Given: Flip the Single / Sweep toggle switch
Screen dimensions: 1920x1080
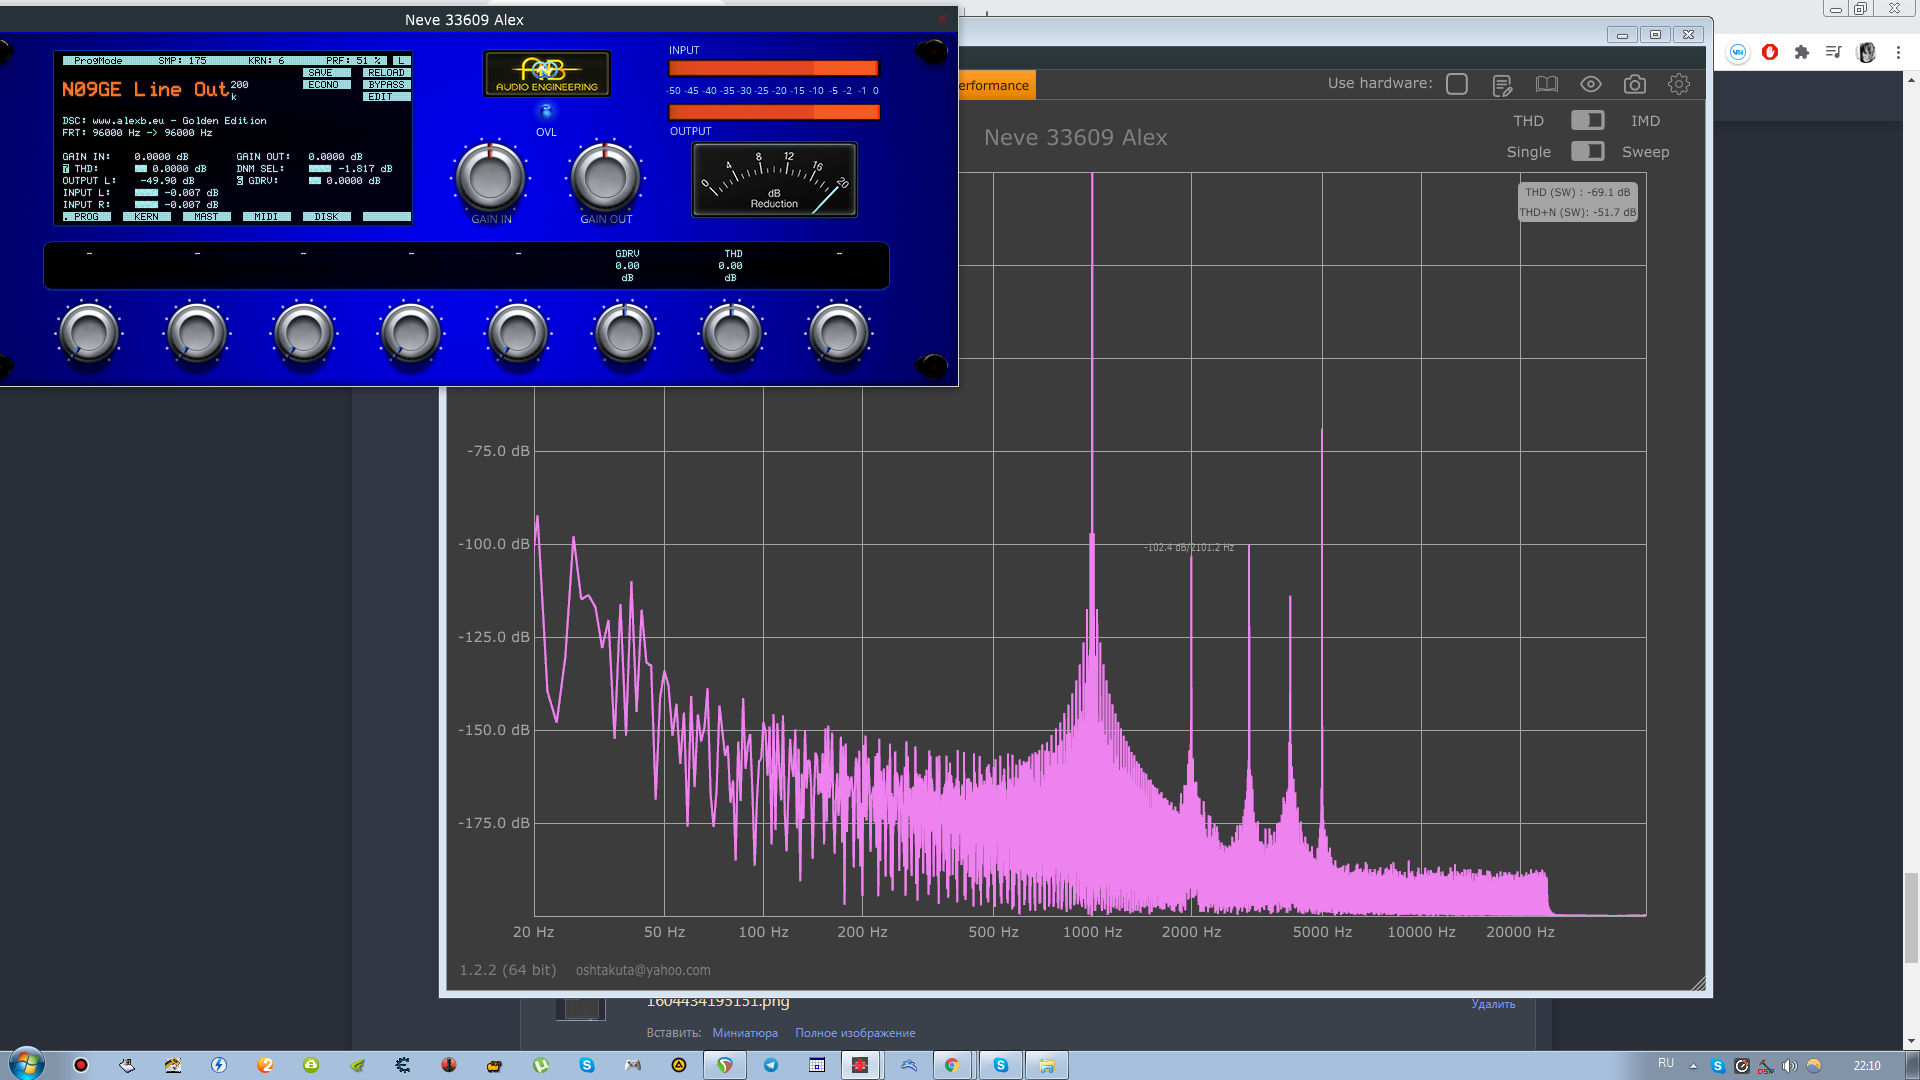Looking at the screenshot, I should click(x=1587, y=151).
